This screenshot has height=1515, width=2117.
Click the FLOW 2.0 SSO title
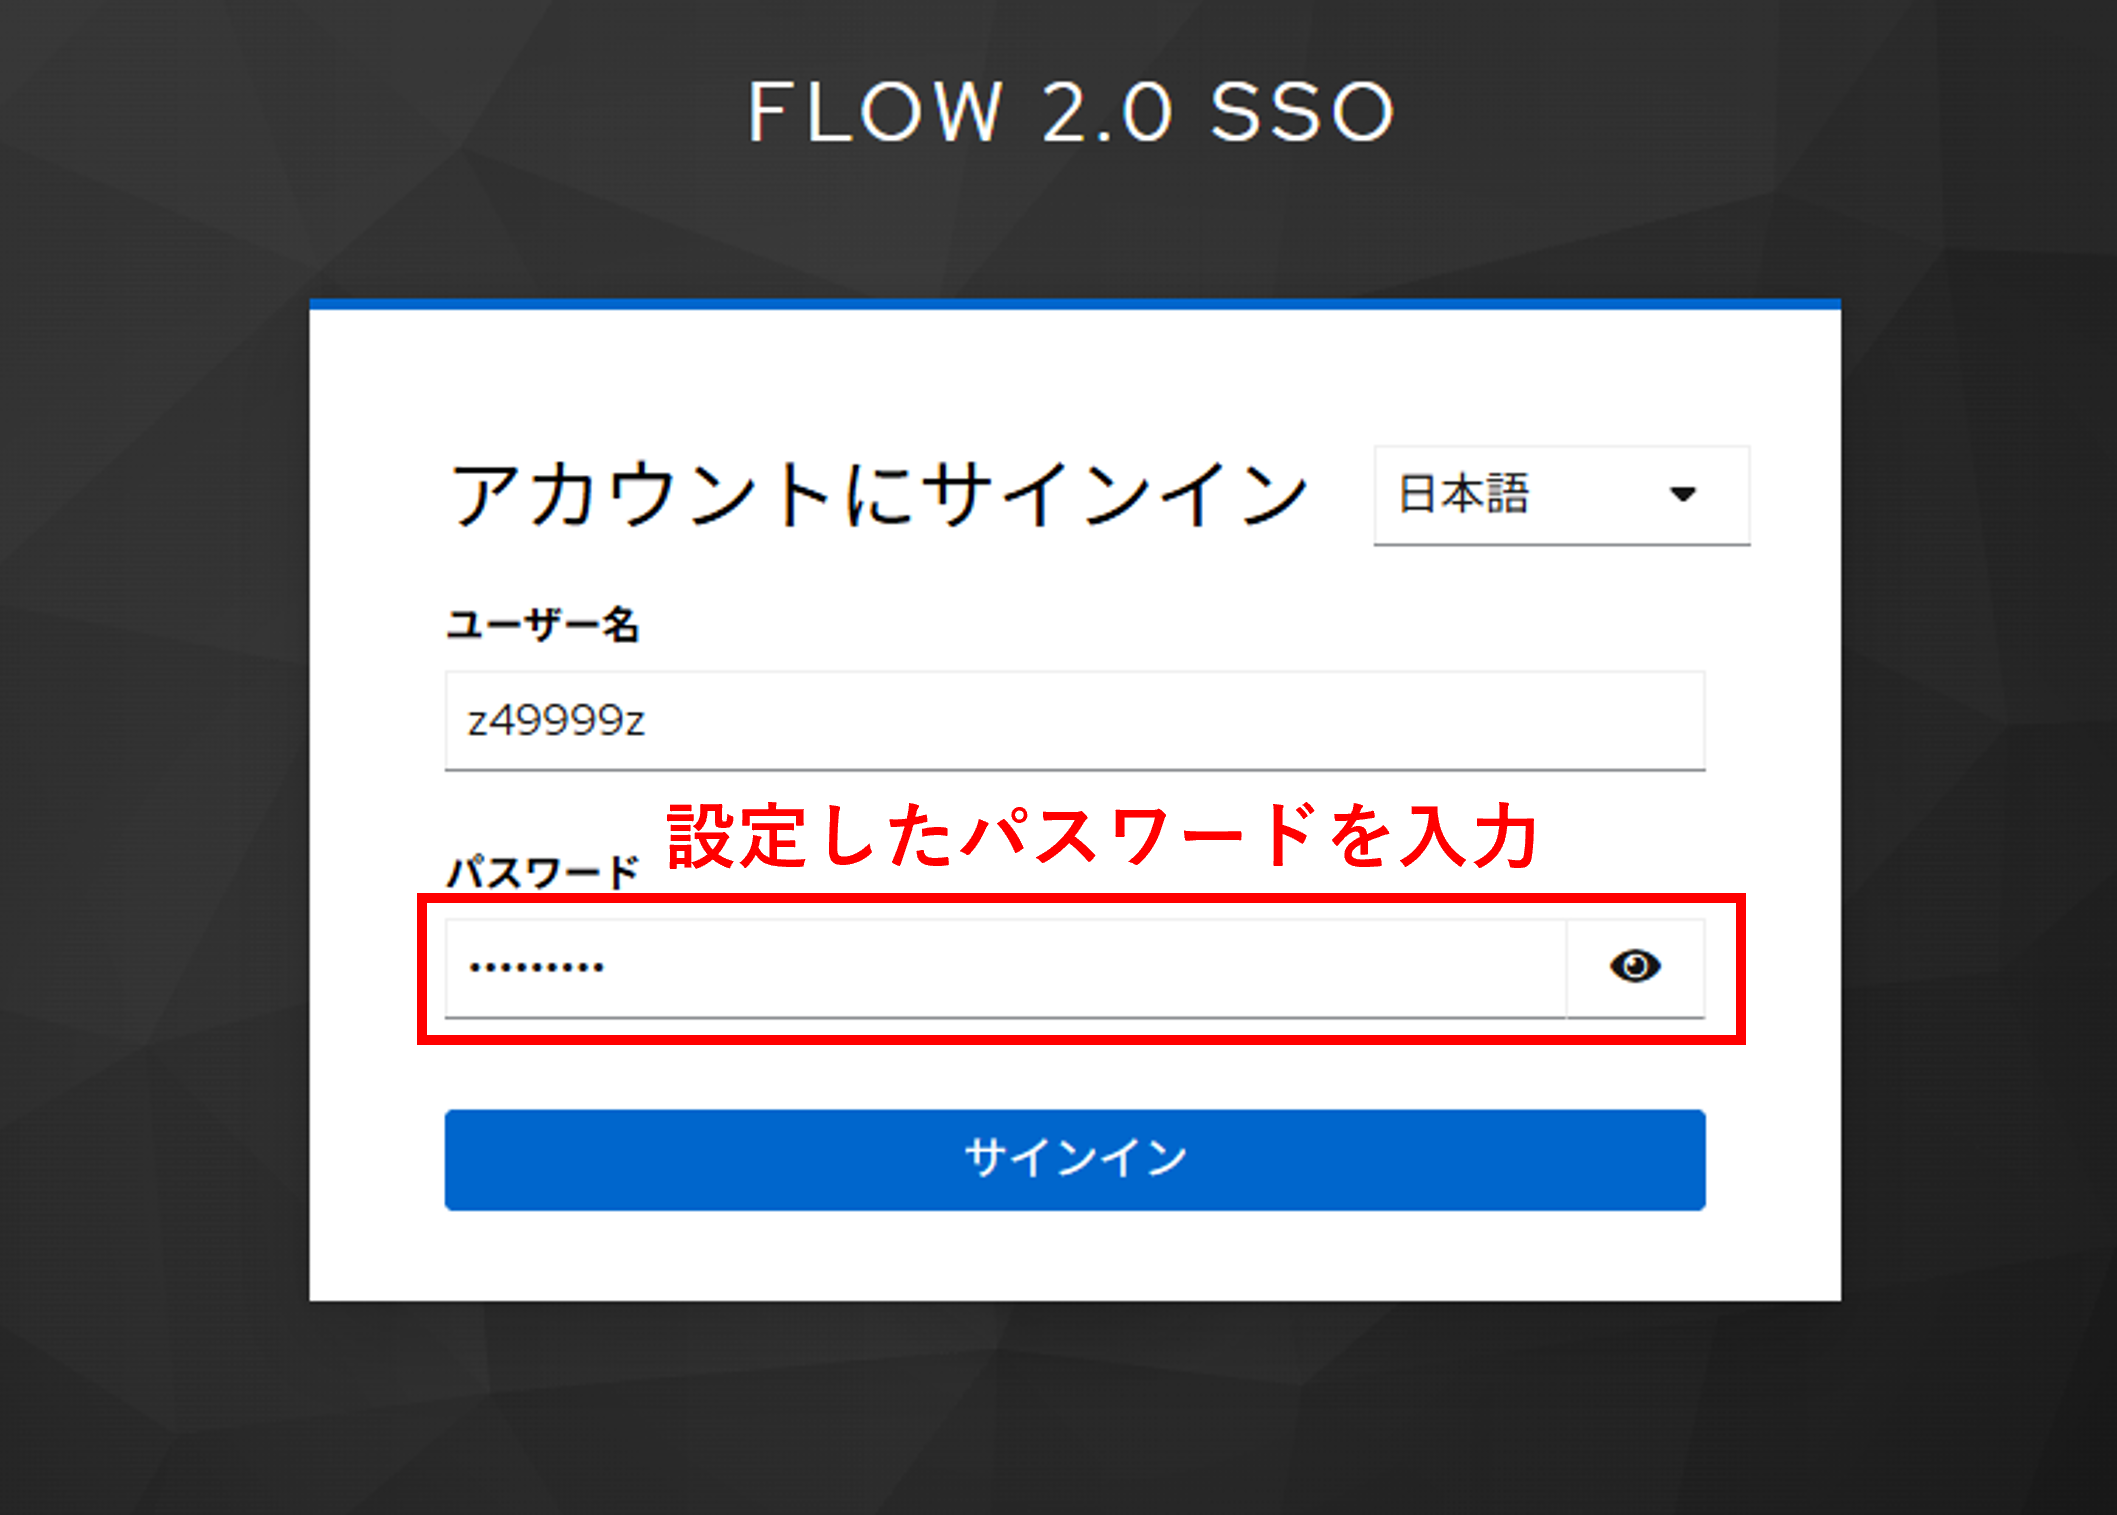click(x=1071, y=111)
